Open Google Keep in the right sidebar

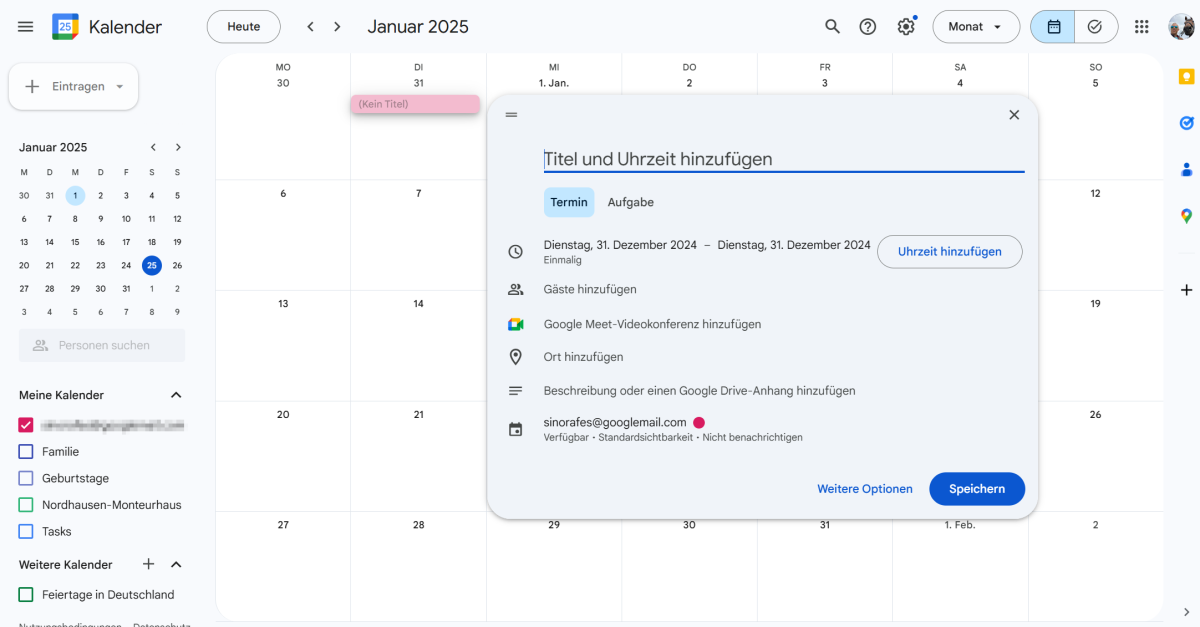pyautogui.click(x=1185, y=75)
